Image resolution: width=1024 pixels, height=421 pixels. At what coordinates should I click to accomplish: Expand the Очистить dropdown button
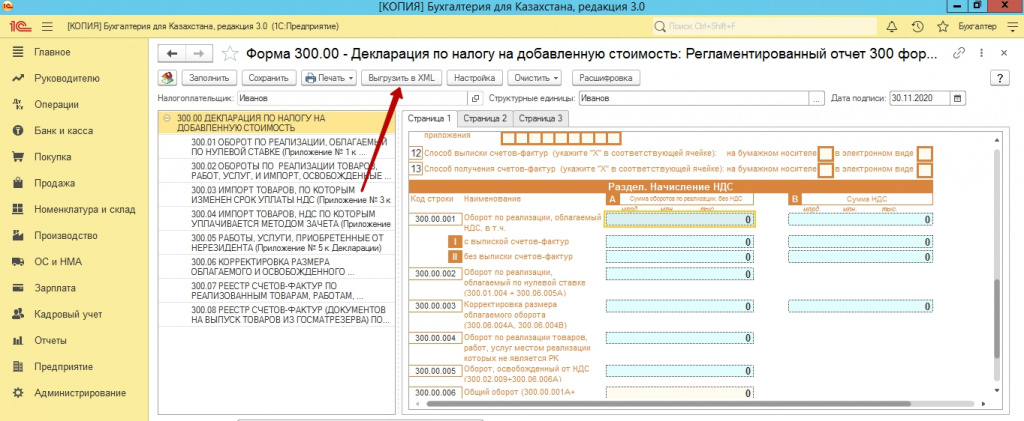(x=535, y=77)
